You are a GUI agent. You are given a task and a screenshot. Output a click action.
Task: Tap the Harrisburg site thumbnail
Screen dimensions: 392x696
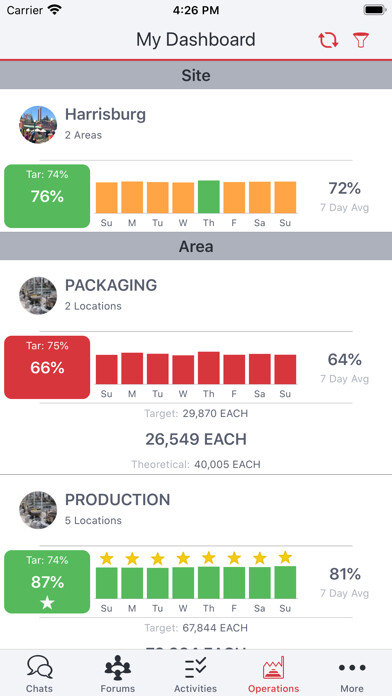(38, 125)
